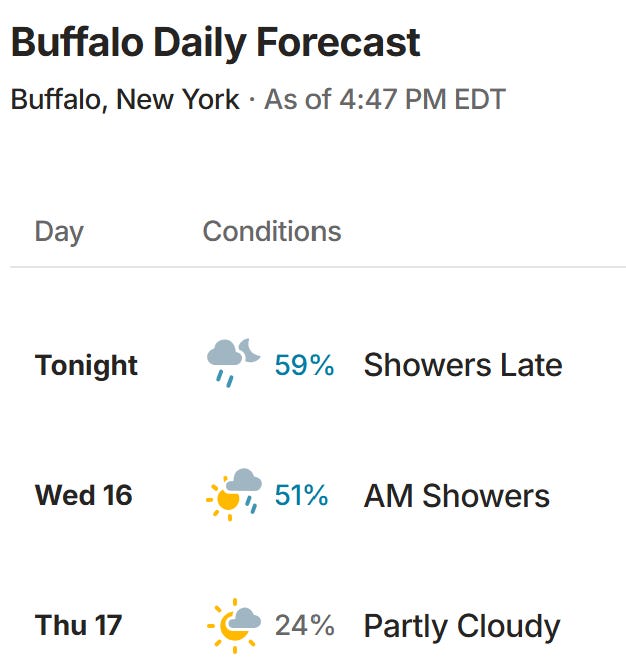Click the Buffalo Daily Forecast heading

(x=215, y=42)
